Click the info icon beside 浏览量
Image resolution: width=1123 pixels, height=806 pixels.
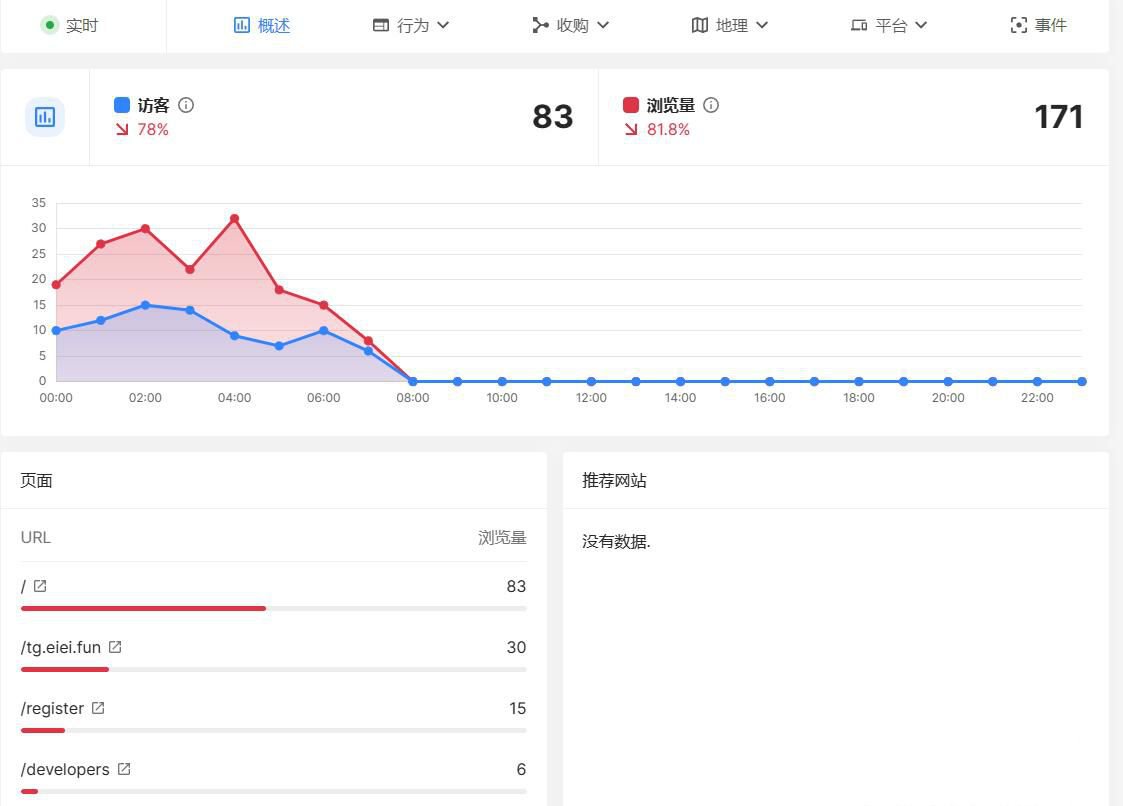coord(710,105)
